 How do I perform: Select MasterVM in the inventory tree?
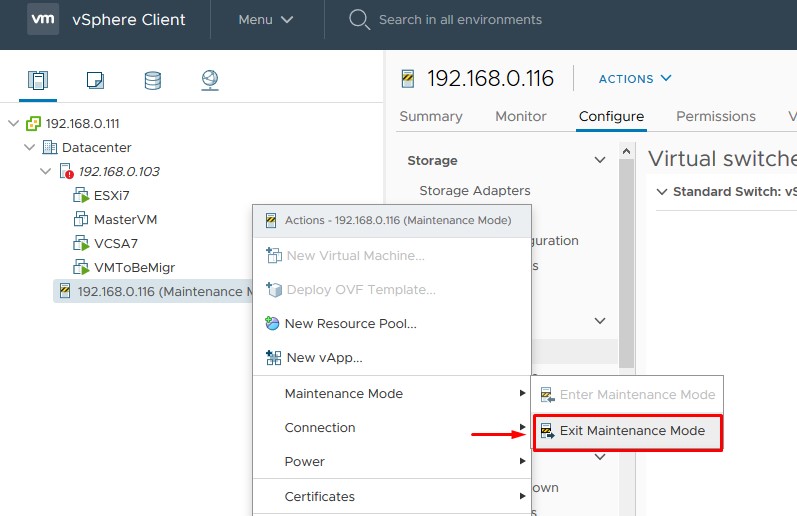[125, 219]
